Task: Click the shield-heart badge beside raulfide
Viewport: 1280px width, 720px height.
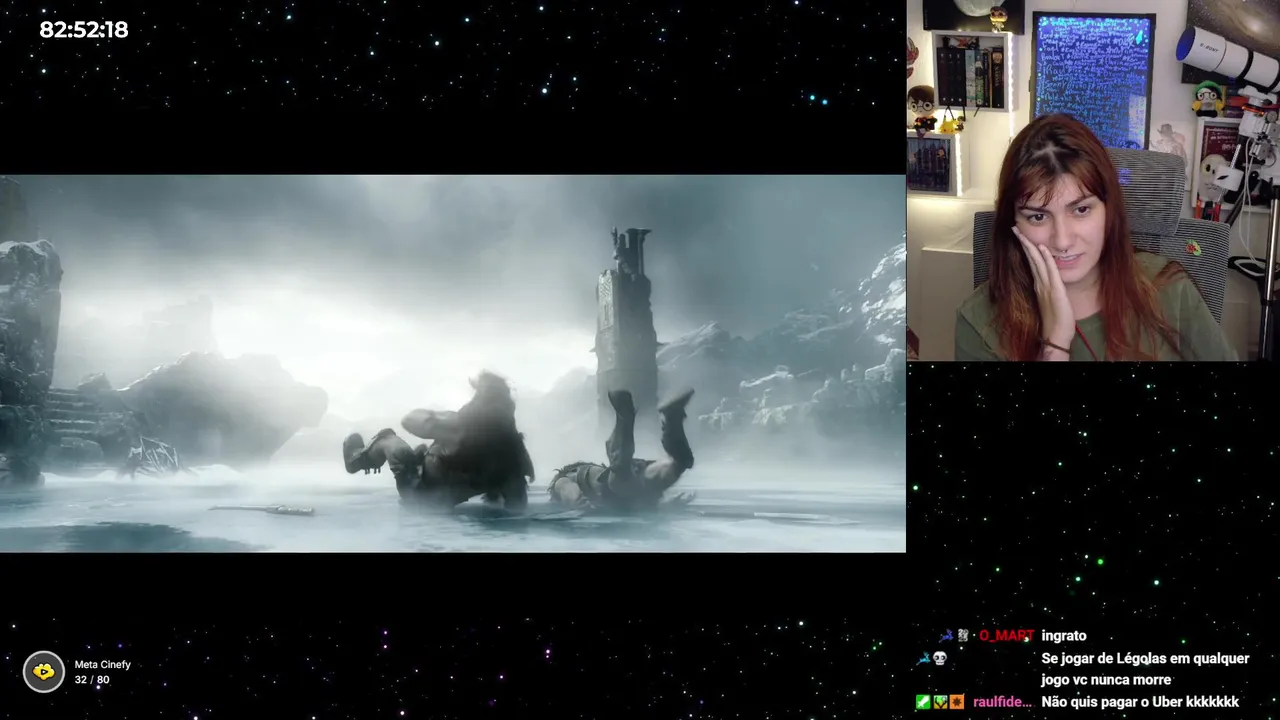Action: click(x=940, y=702)
